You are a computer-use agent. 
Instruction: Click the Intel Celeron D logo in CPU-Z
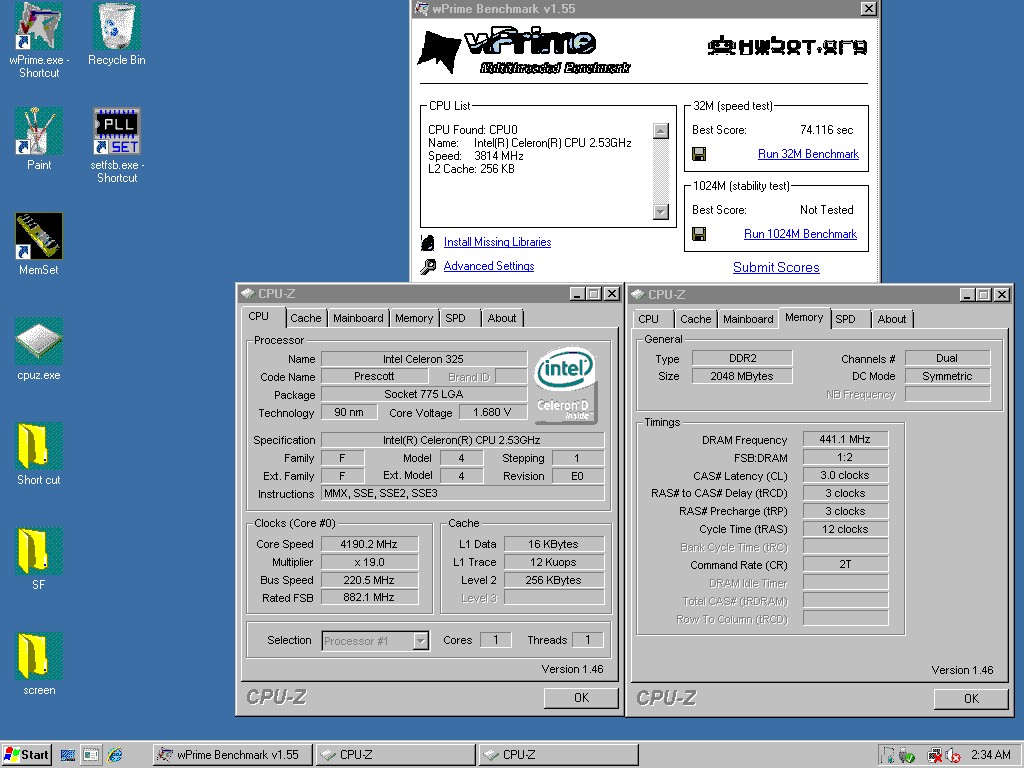coord(566,385)
